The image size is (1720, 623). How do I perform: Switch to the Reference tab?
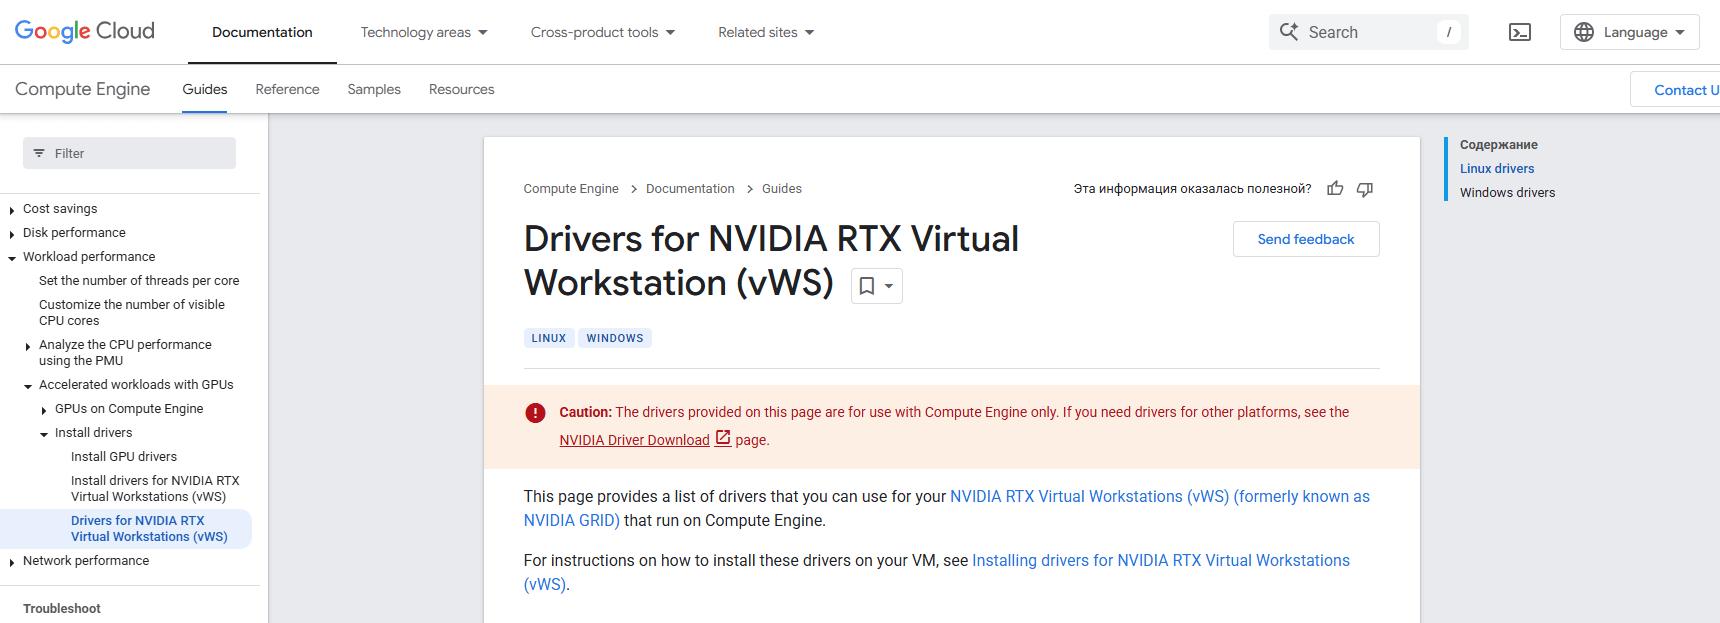click(x=288, y=89)
